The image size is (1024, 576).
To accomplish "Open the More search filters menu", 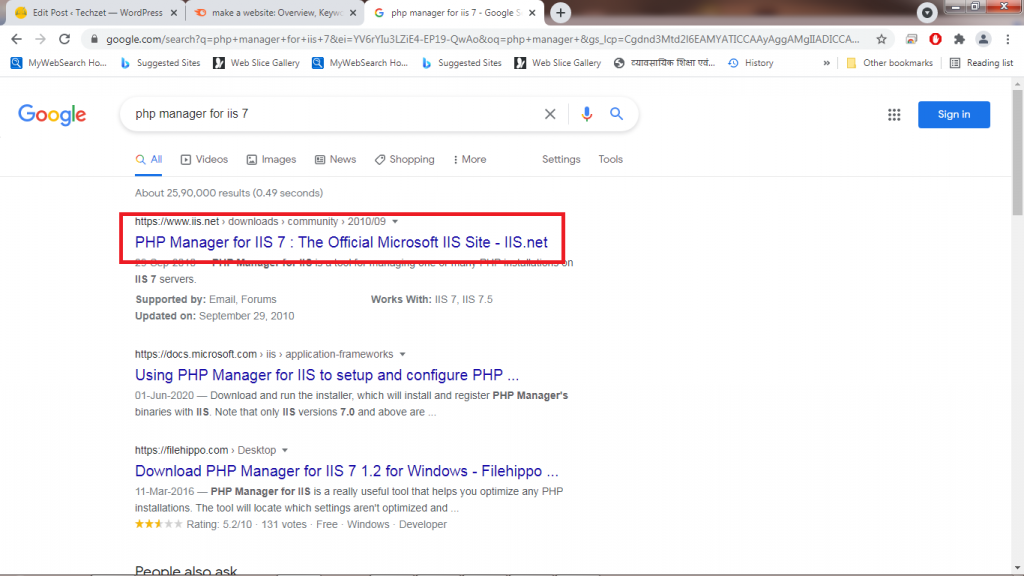I will tap(469, 159).
